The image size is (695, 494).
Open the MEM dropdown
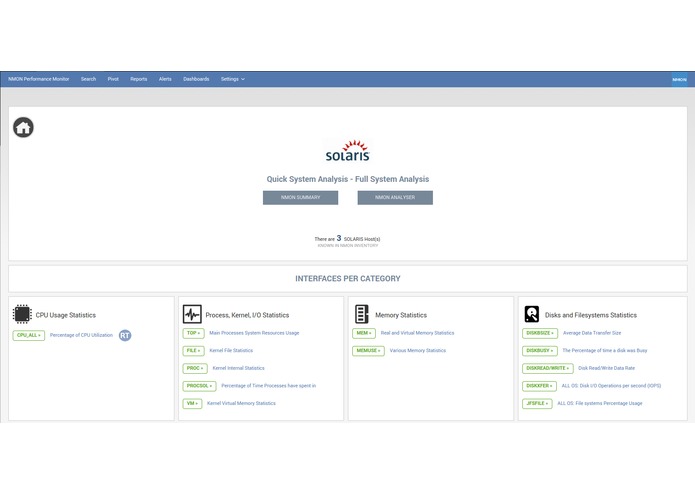tap(364, 333)
